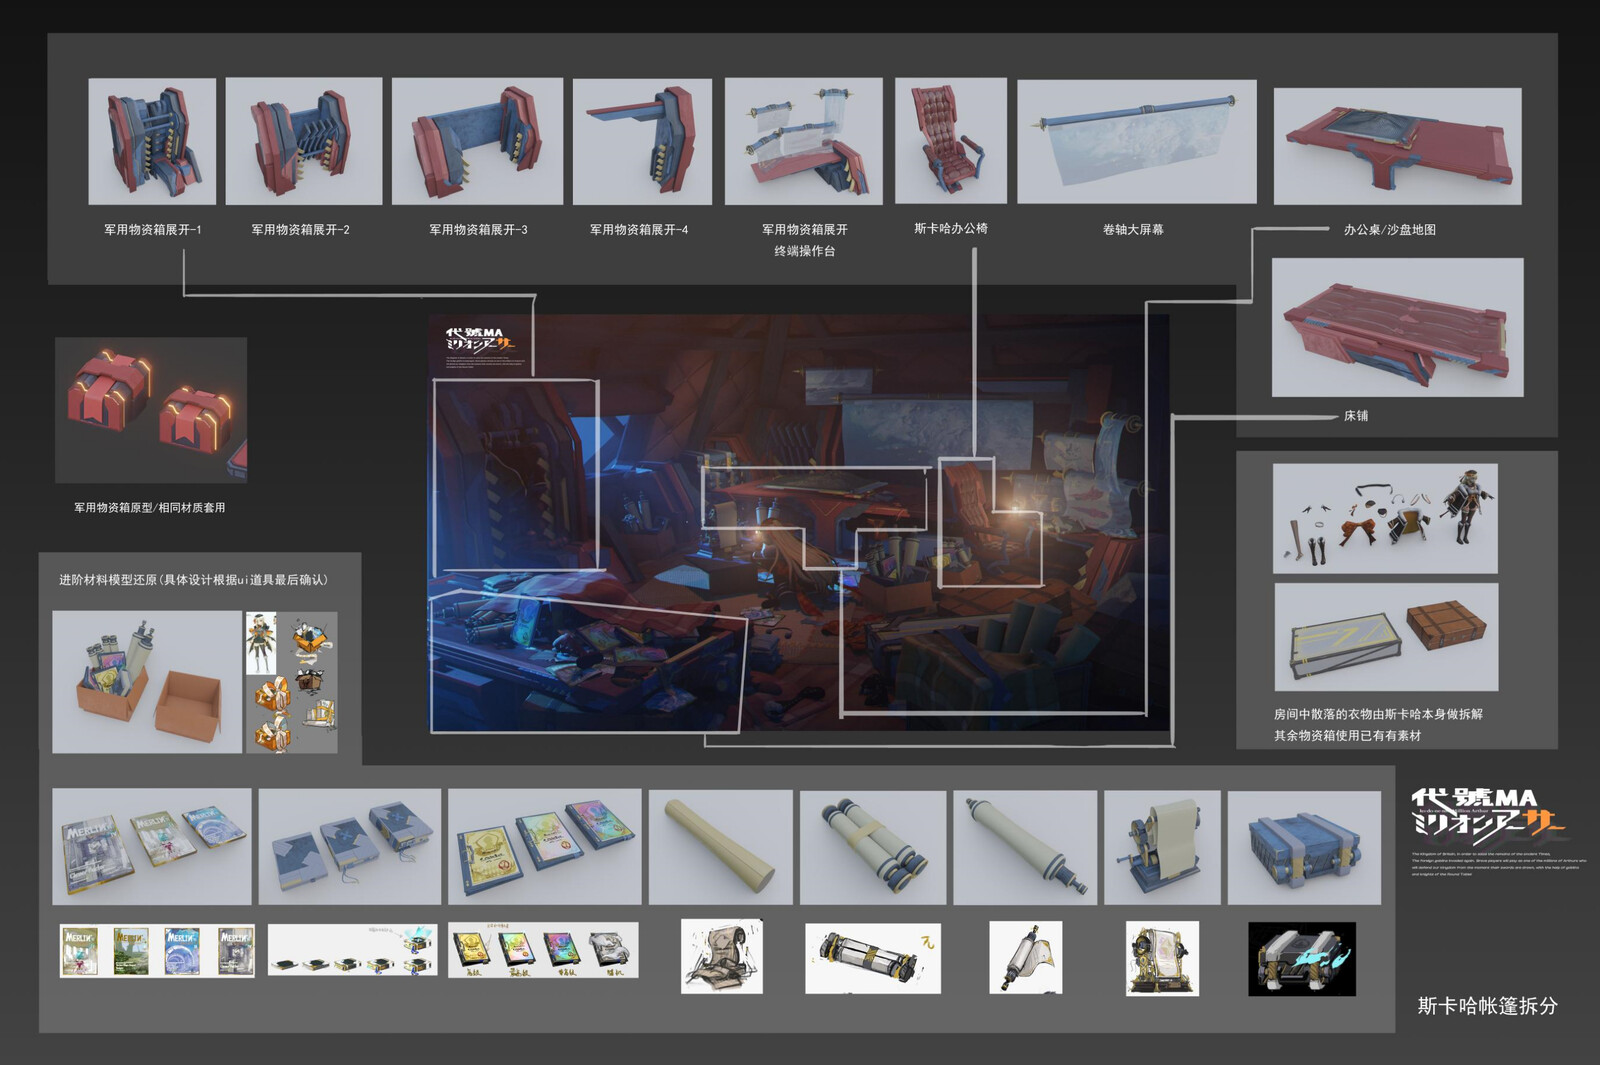
Task: Select the single scroll concept drawing
Action: click(1026, 958)
